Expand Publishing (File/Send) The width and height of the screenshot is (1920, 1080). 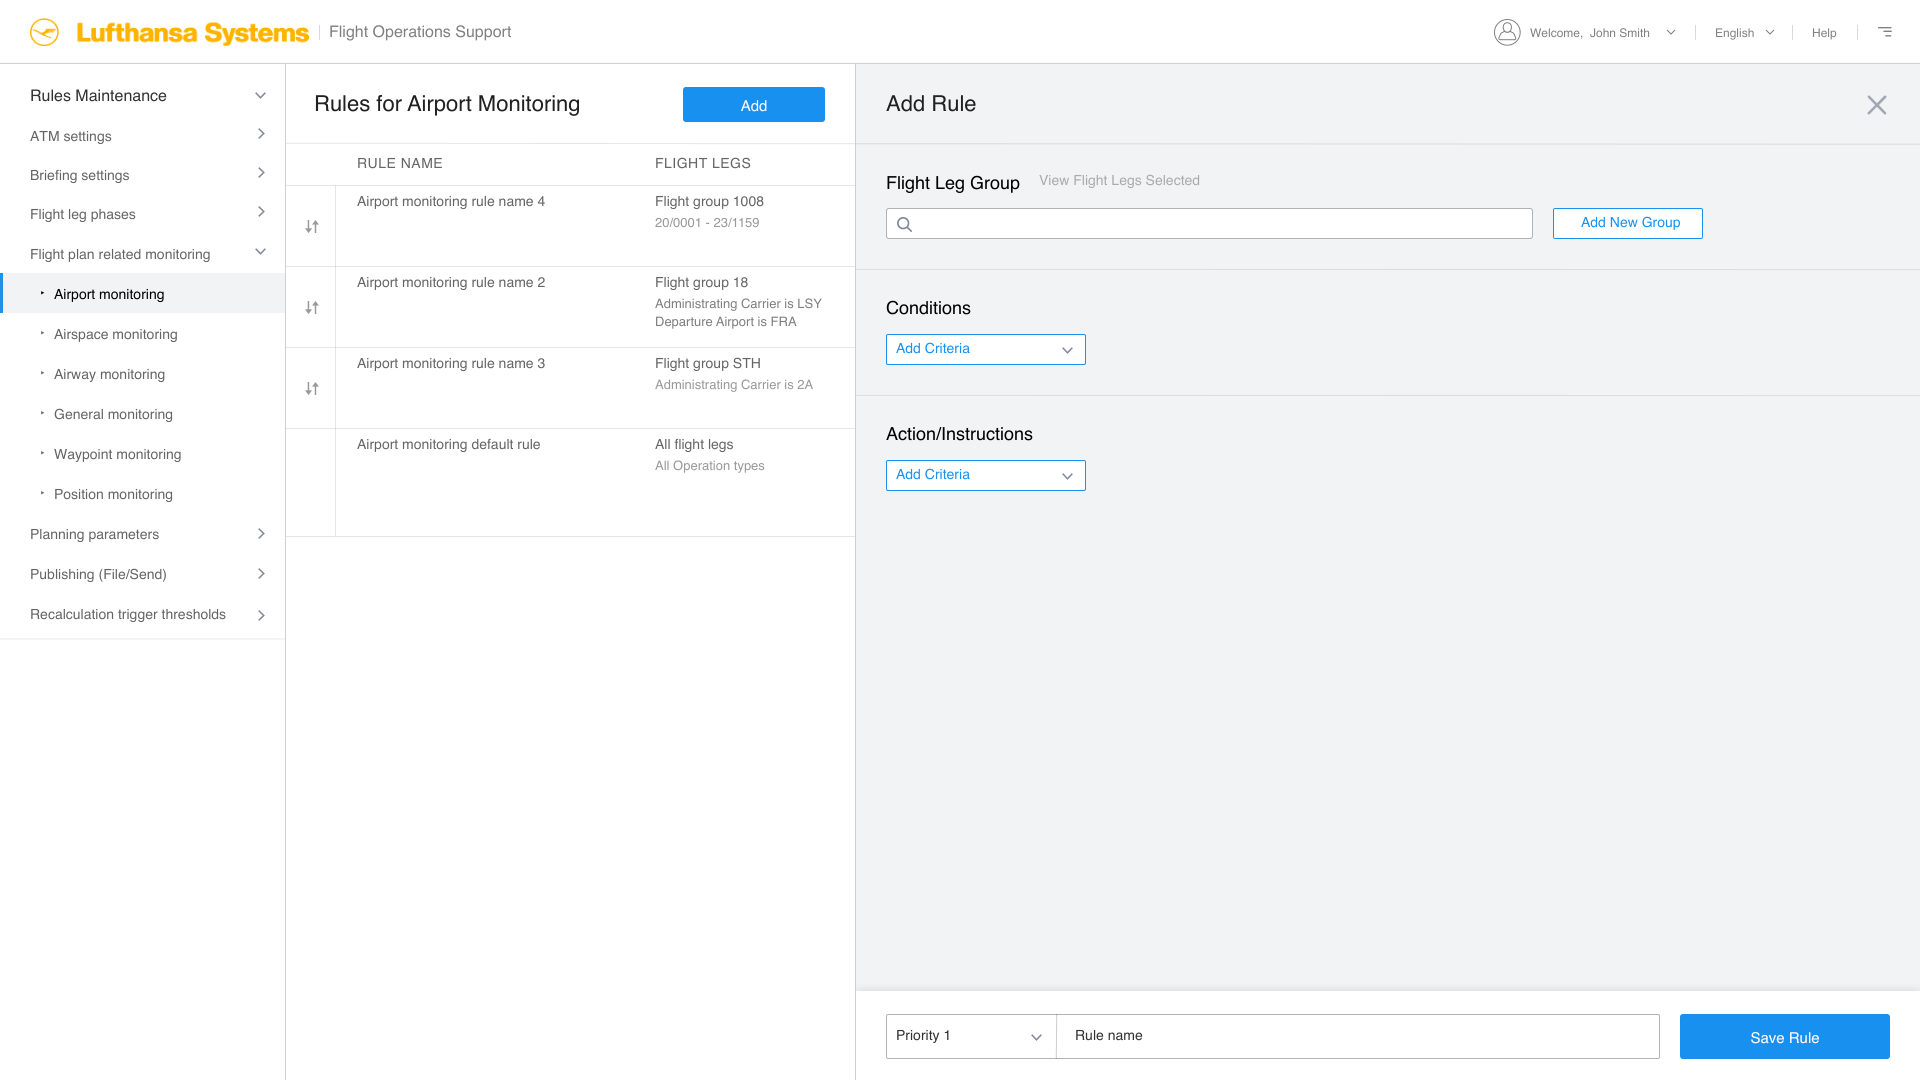(261, 574)
